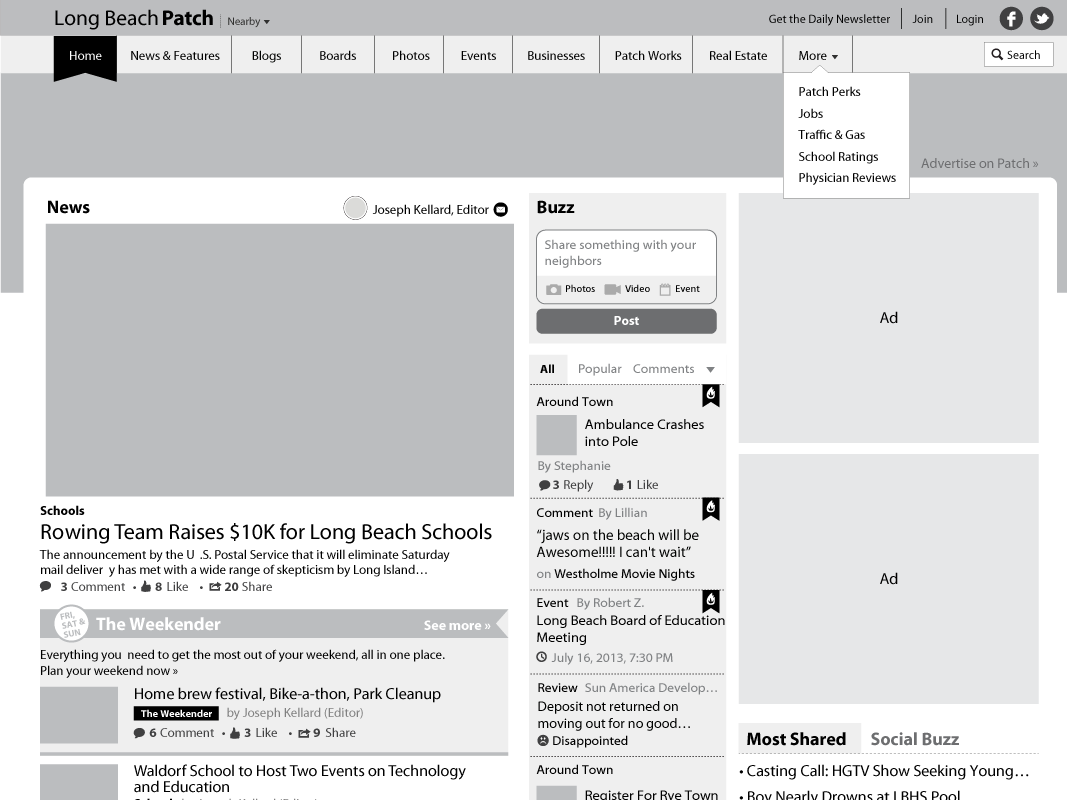Click comment bubble under Rowing Team article
1067x800 pixels.
tap(46, 586)
